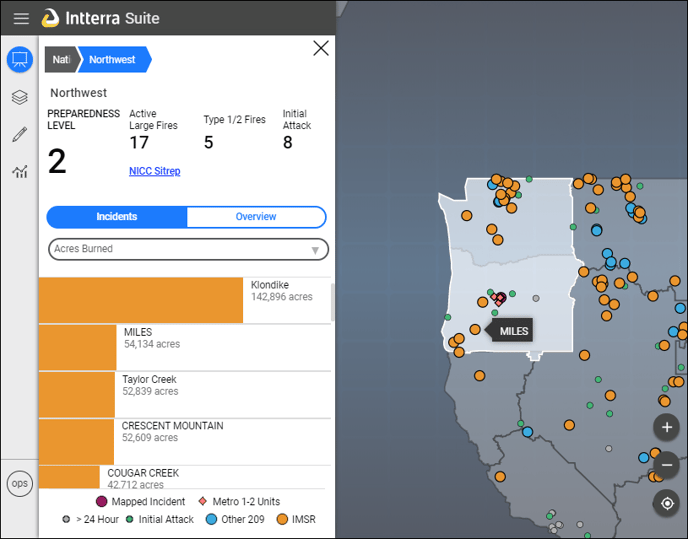Open the analytics chart icon

point(20,171)
